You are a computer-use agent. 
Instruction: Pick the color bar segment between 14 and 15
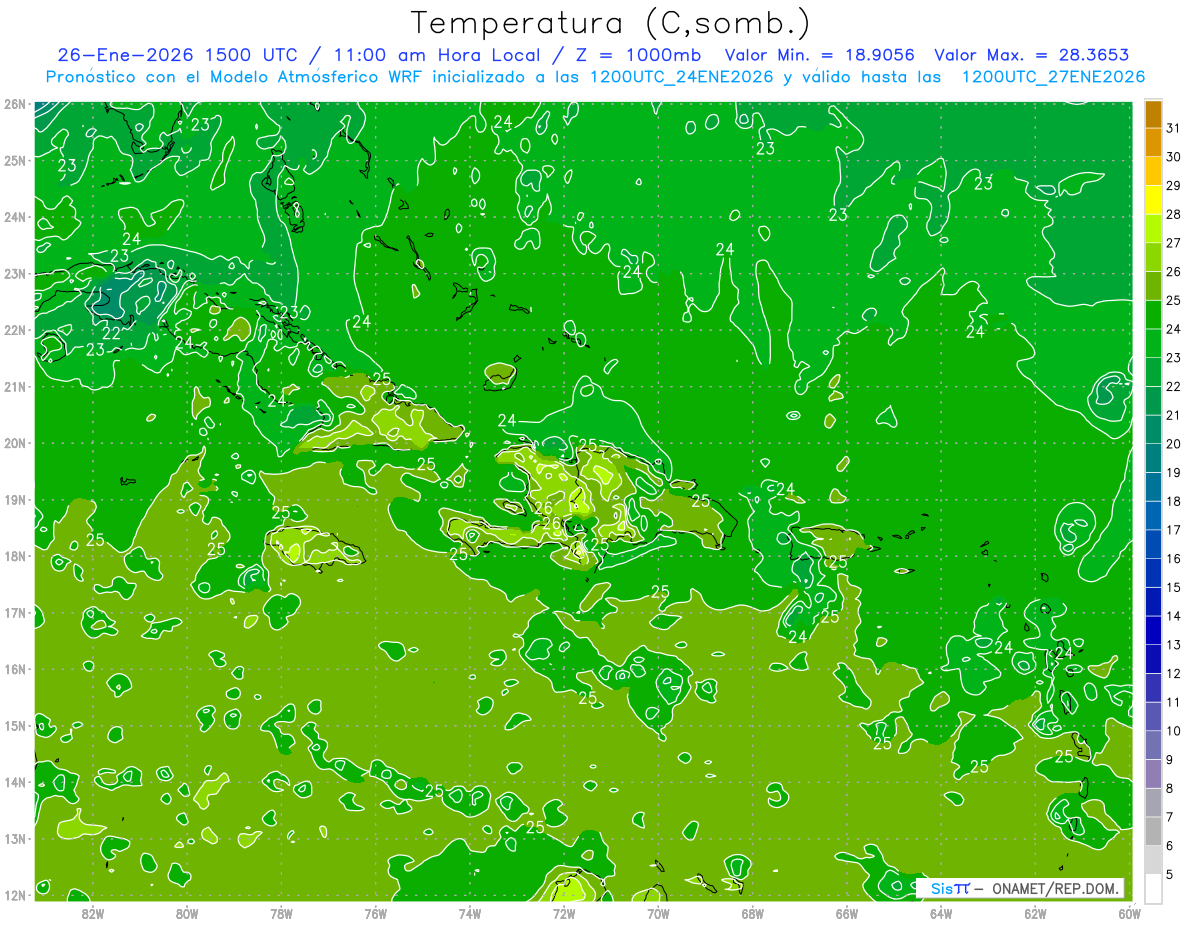click(x=1153, y=602)
